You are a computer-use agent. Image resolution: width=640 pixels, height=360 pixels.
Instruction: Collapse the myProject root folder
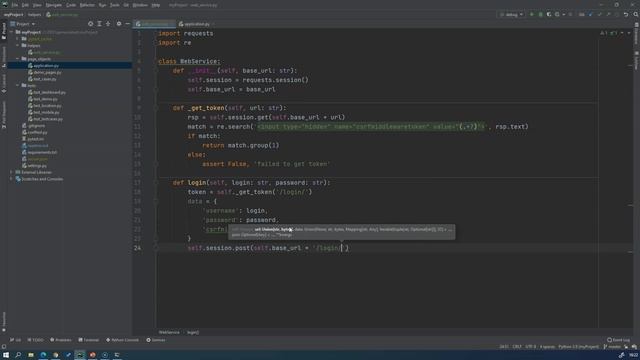point(11,32)
